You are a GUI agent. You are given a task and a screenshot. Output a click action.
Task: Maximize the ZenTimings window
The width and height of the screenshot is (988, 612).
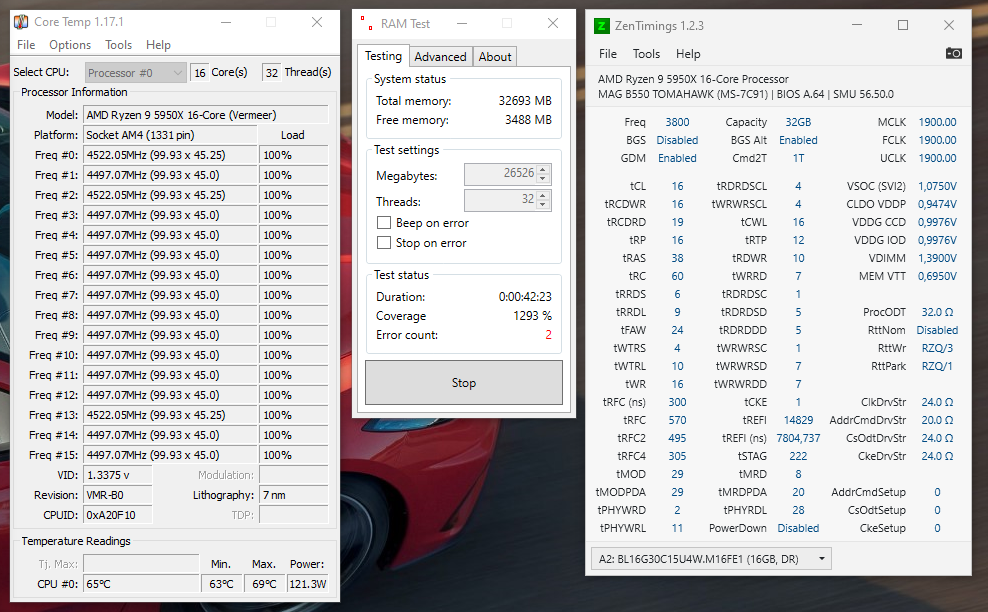coord(903,25)
